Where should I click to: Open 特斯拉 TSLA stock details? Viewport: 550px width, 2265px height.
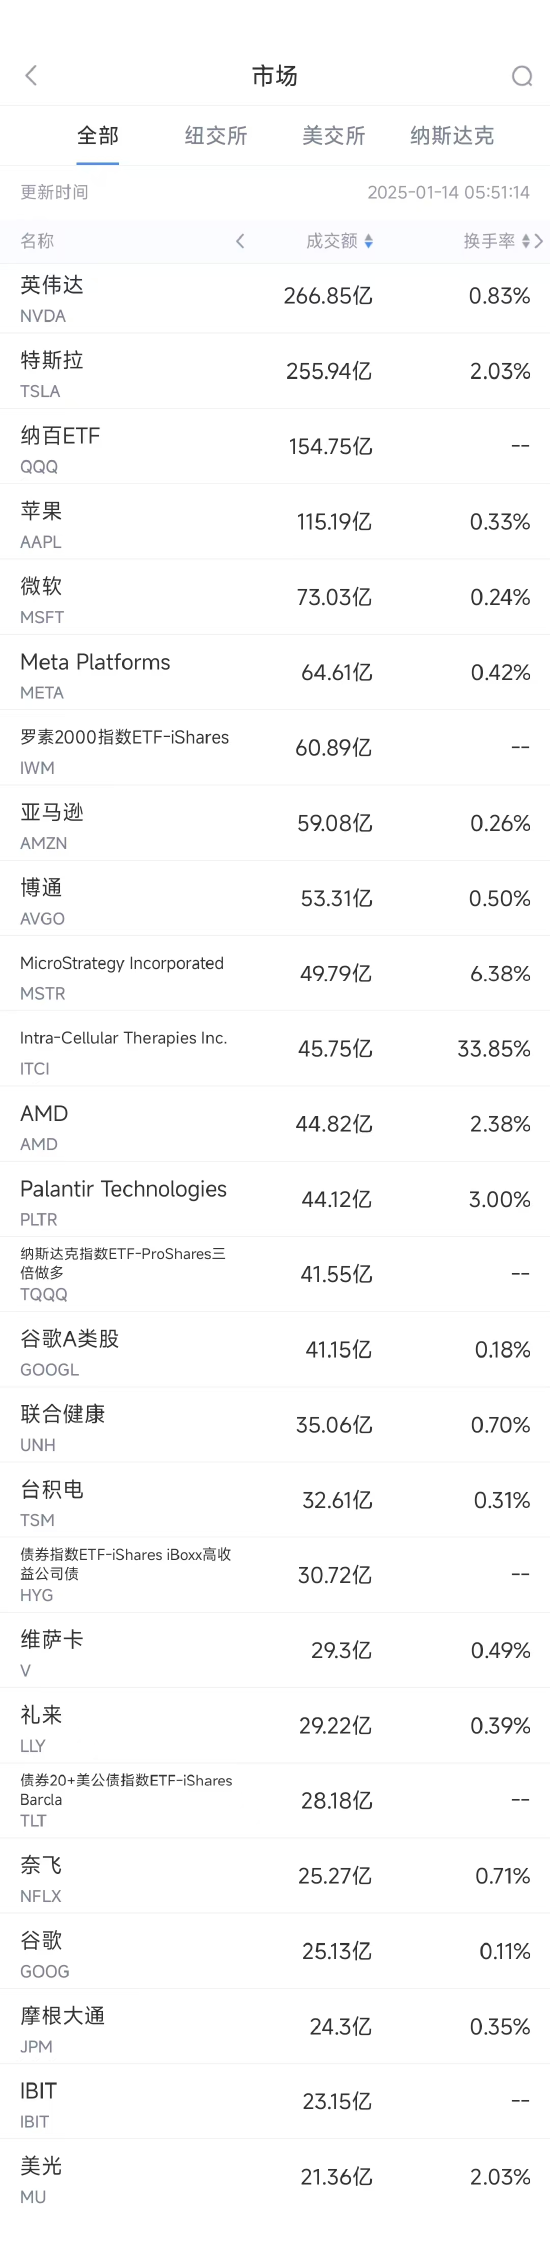[x=275, y=371]
